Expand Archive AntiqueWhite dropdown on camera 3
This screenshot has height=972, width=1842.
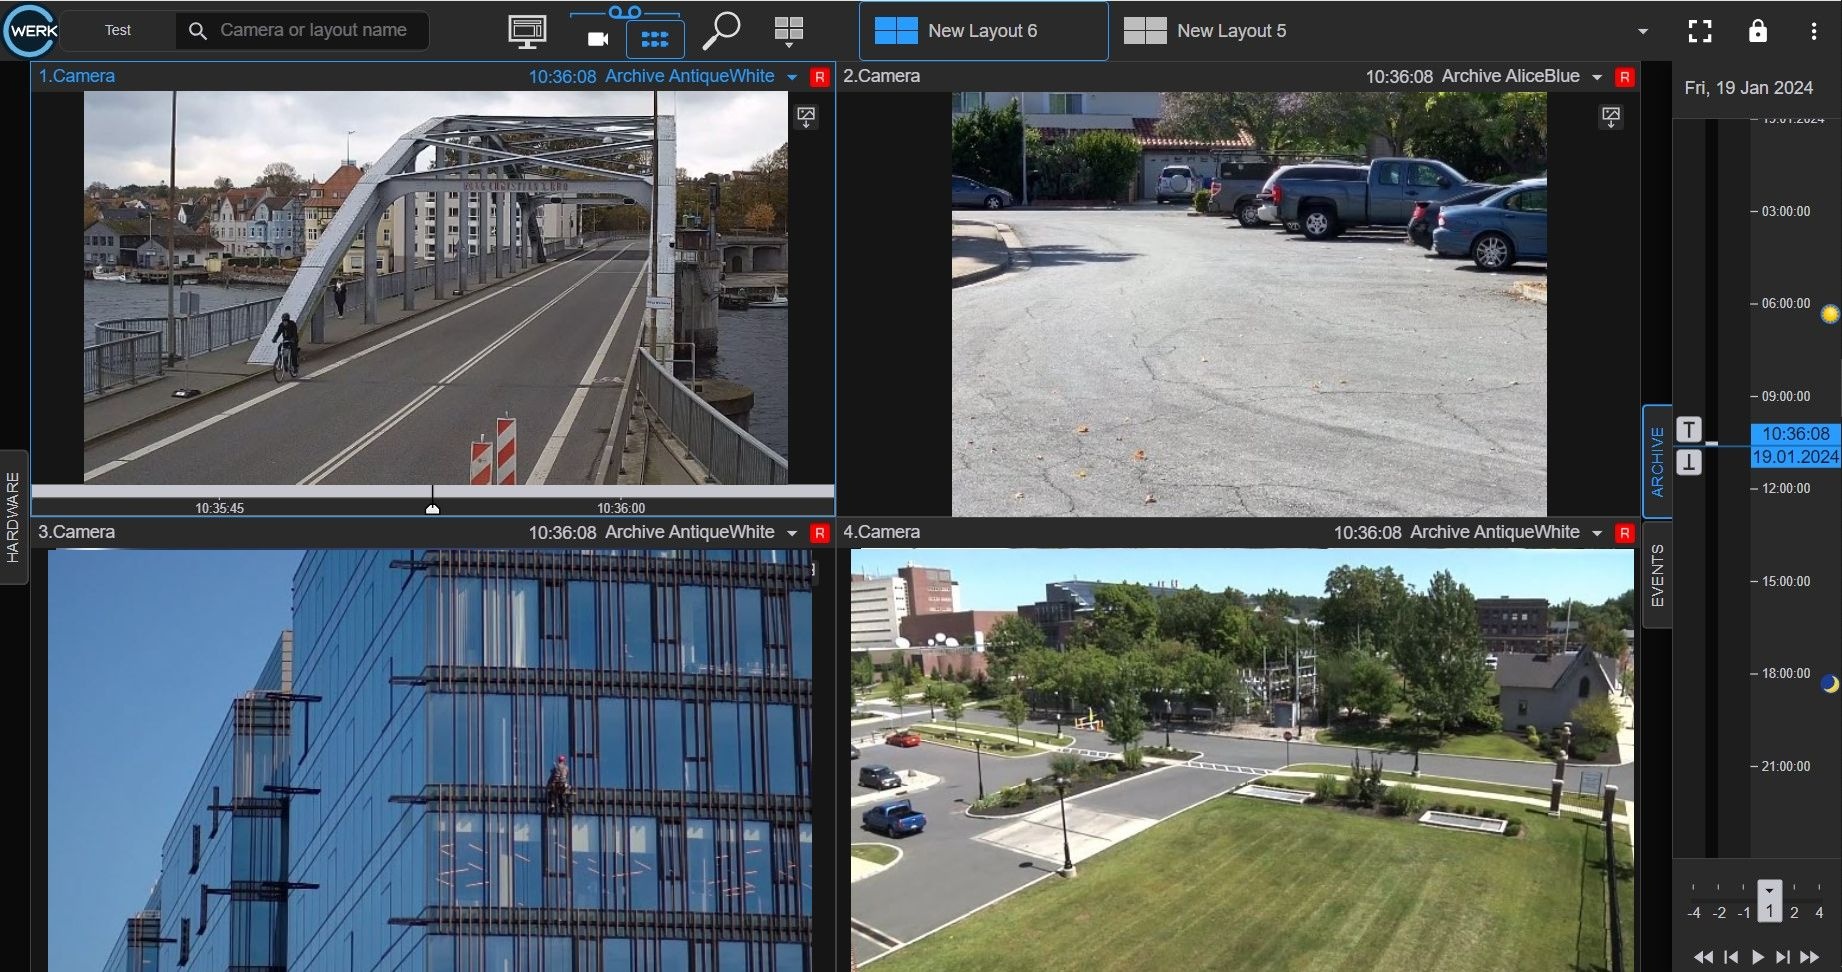pyautogui.click(x=792, y=533)
